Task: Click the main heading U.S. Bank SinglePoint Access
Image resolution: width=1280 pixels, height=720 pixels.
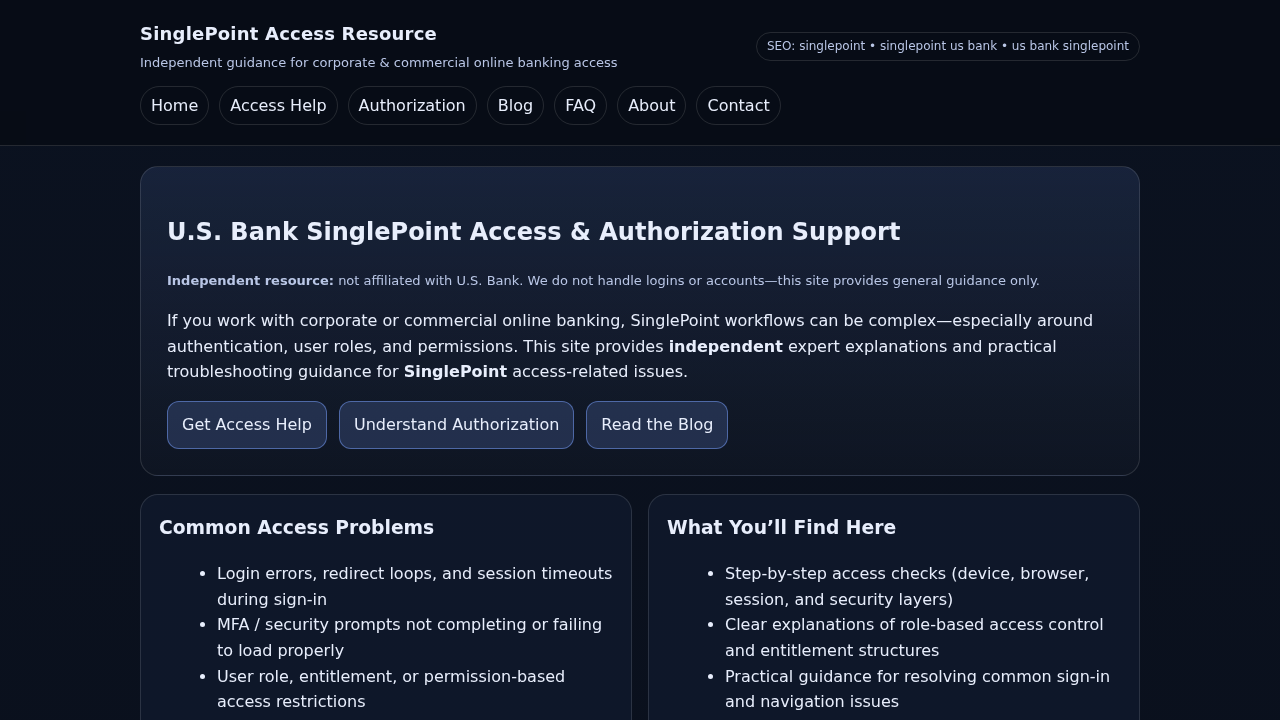Action: (x=533, y=232)
